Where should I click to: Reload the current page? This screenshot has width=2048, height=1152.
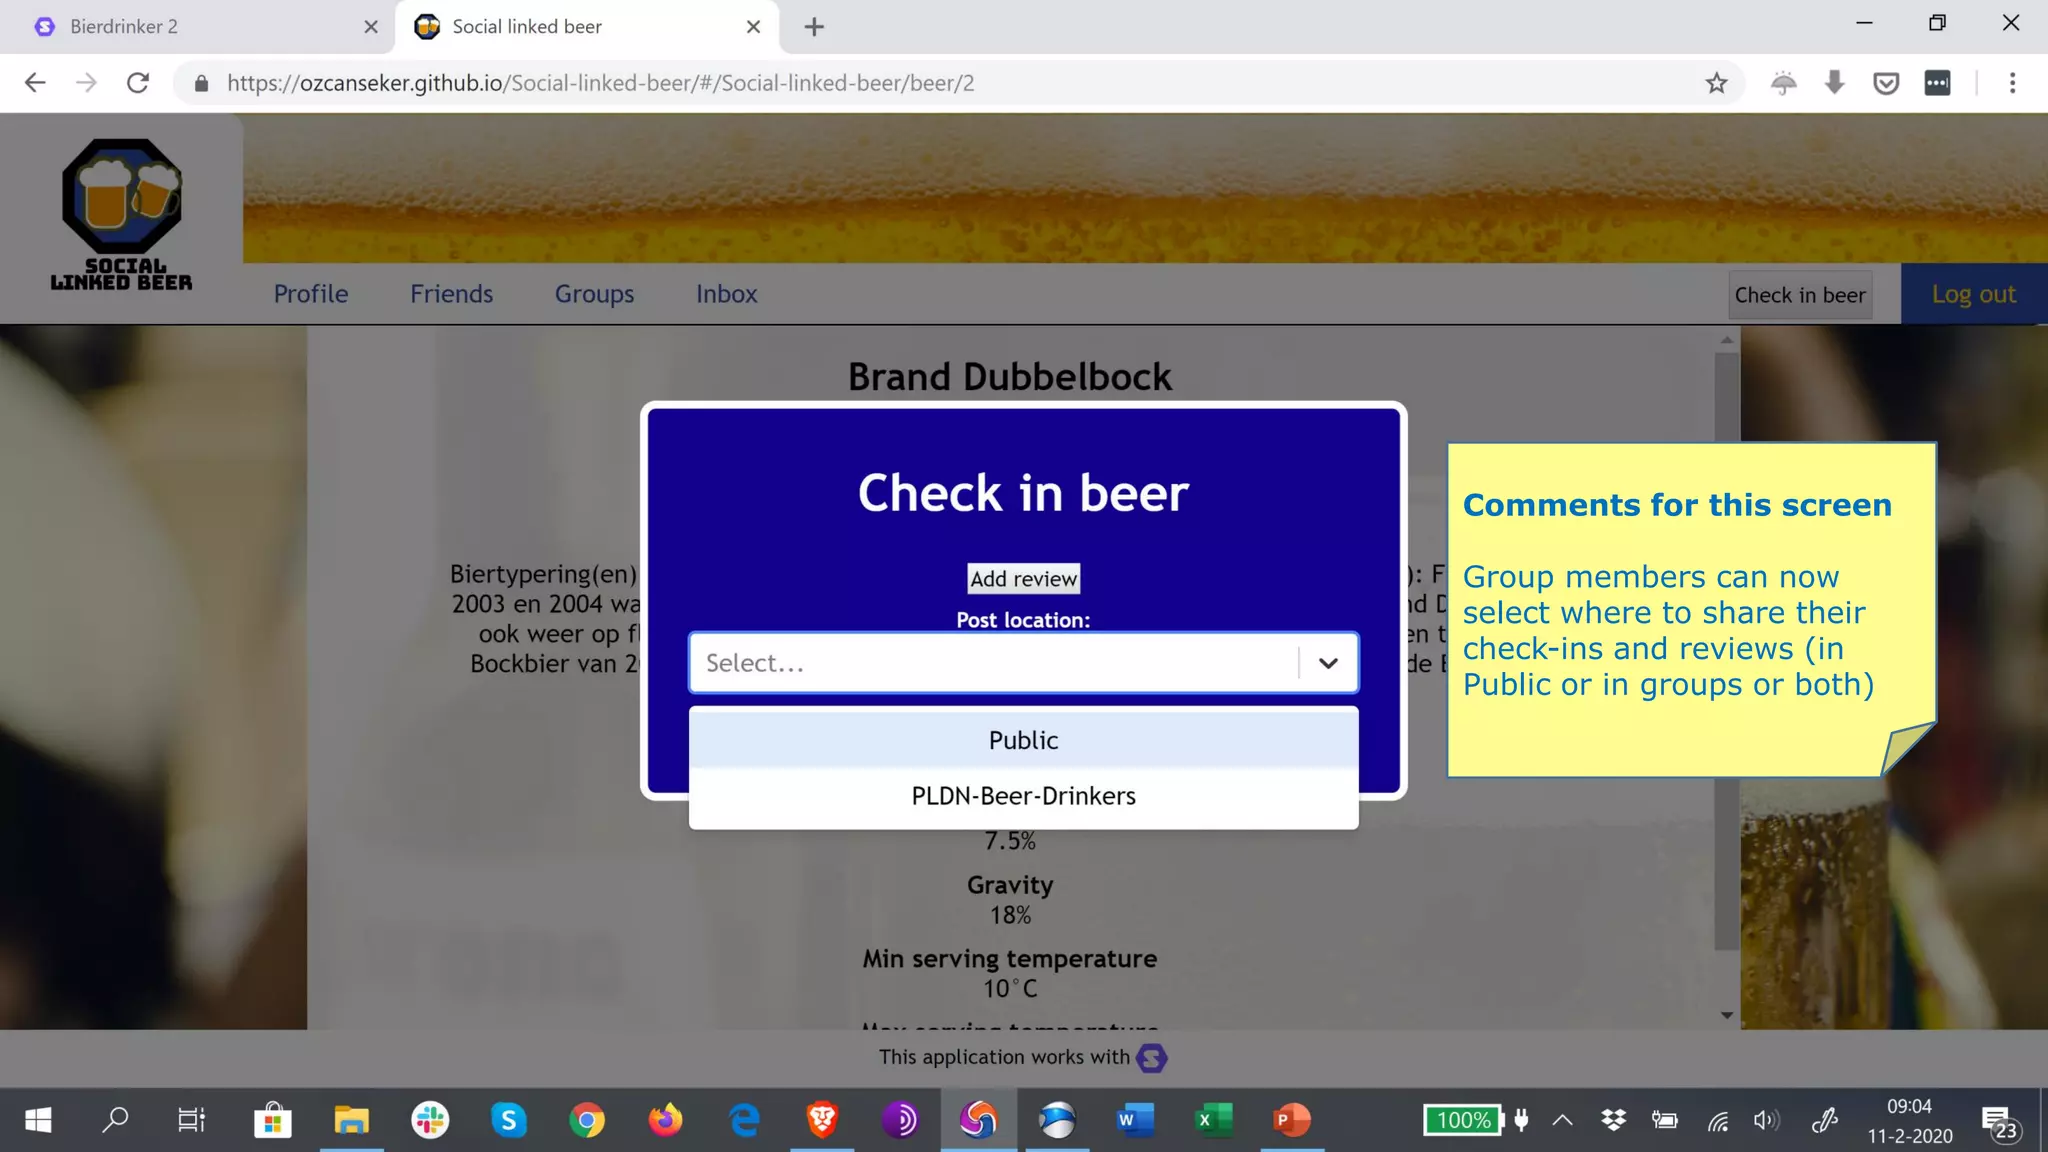[x=138, y=83]
